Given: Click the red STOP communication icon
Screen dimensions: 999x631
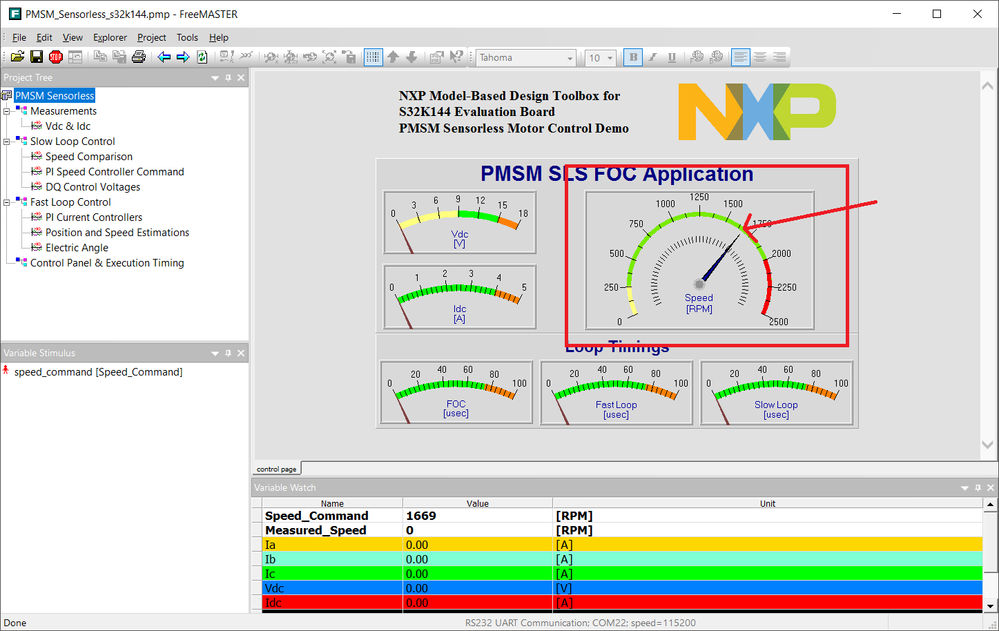Looking at the screenshot, I should tap(55, 57).
